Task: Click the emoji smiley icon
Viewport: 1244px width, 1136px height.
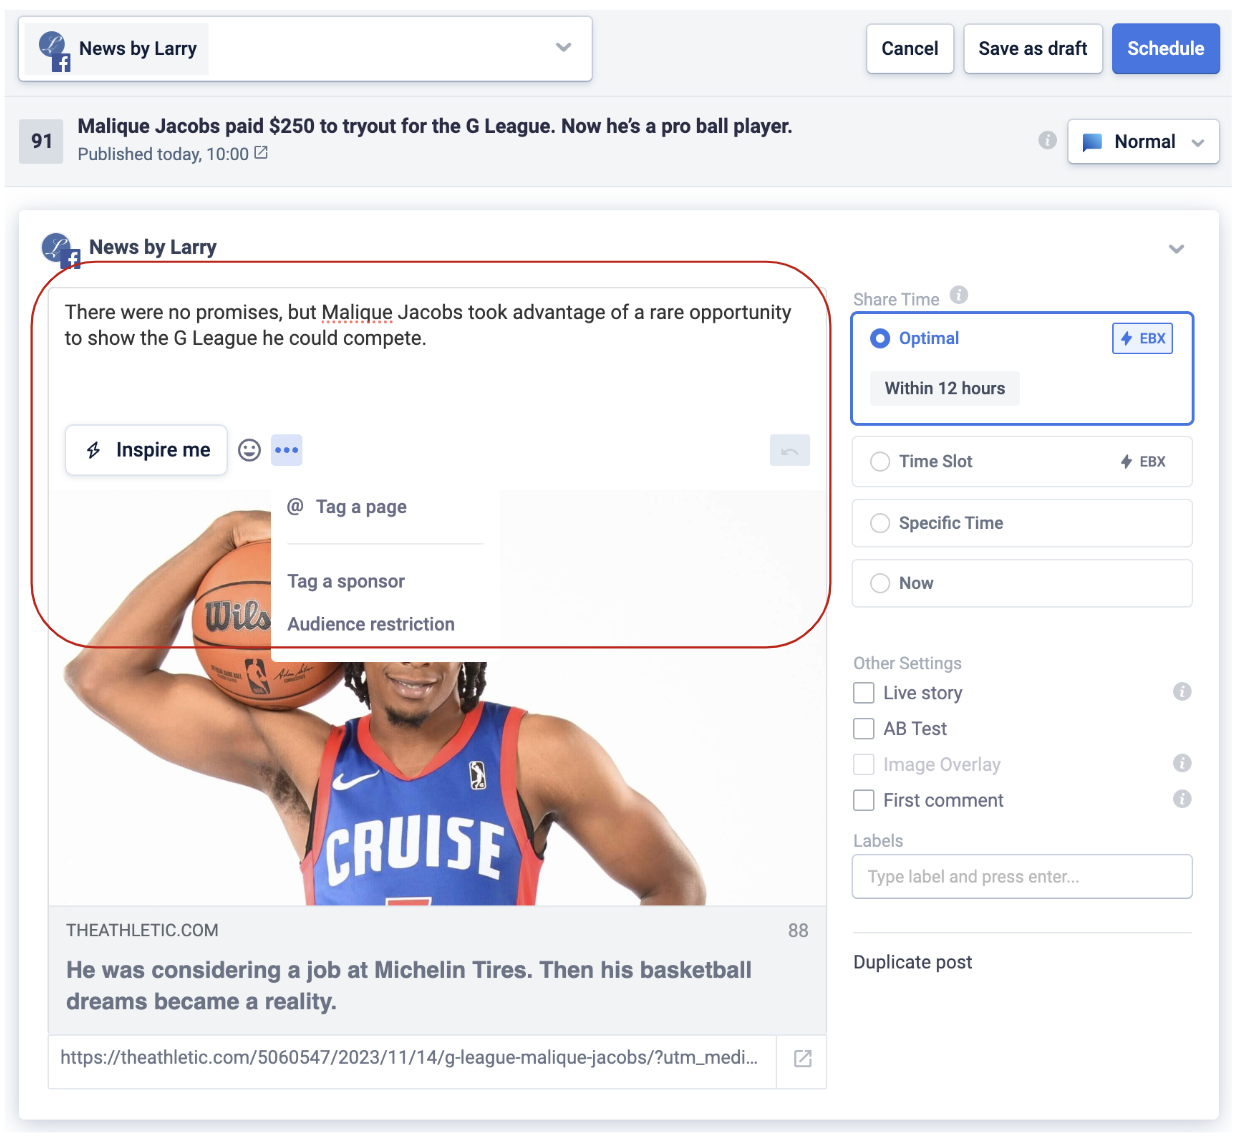Action: point(249,450)
